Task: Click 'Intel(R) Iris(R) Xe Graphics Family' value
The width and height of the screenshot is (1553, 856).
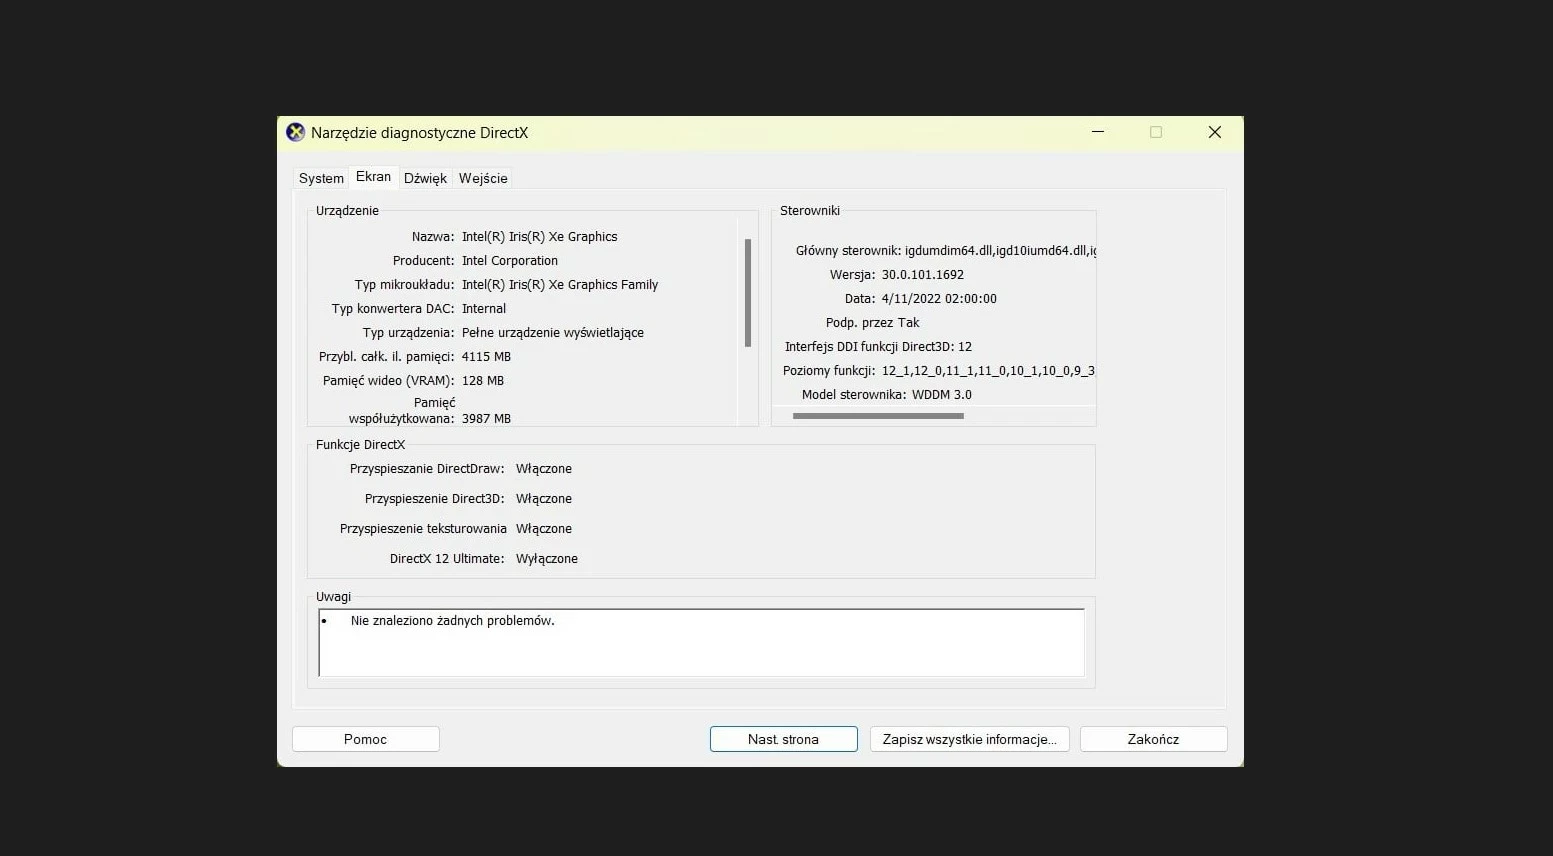Action: pos(559,285)
